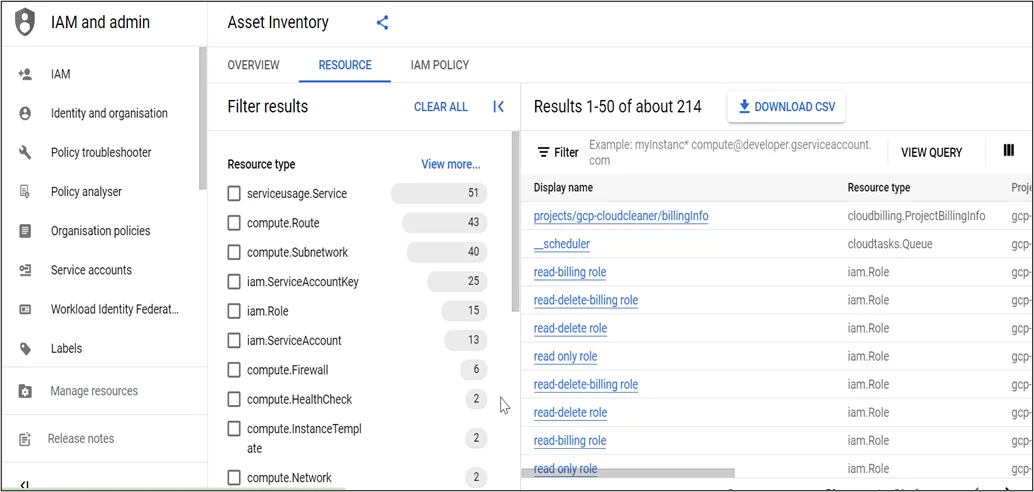
Task: Click the Service accounts icon in sidebar
Action: tap(26, 270)
